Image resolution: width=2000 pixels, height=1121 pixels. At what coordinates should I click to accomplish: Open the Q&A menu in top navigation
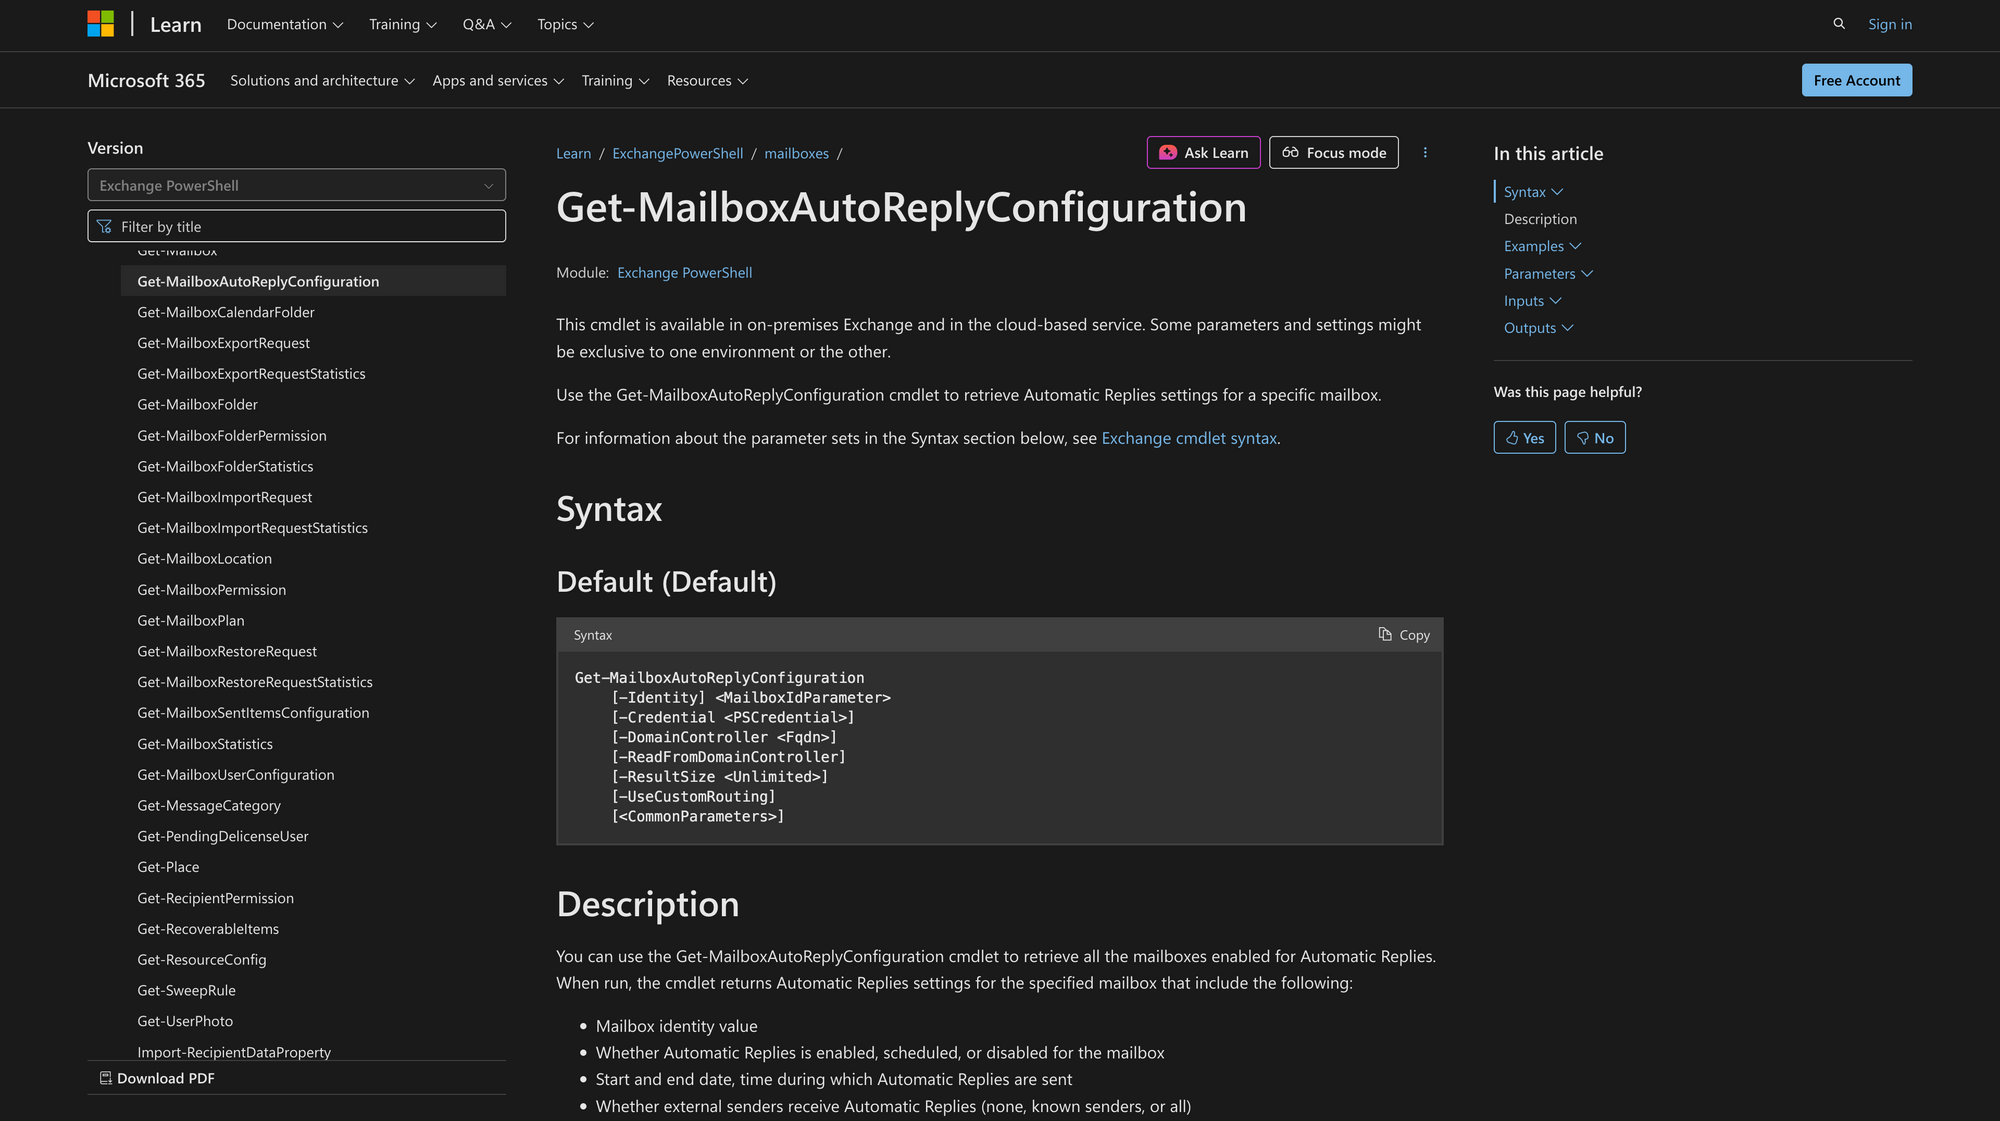pyautogui.click(x=486, y=24)
